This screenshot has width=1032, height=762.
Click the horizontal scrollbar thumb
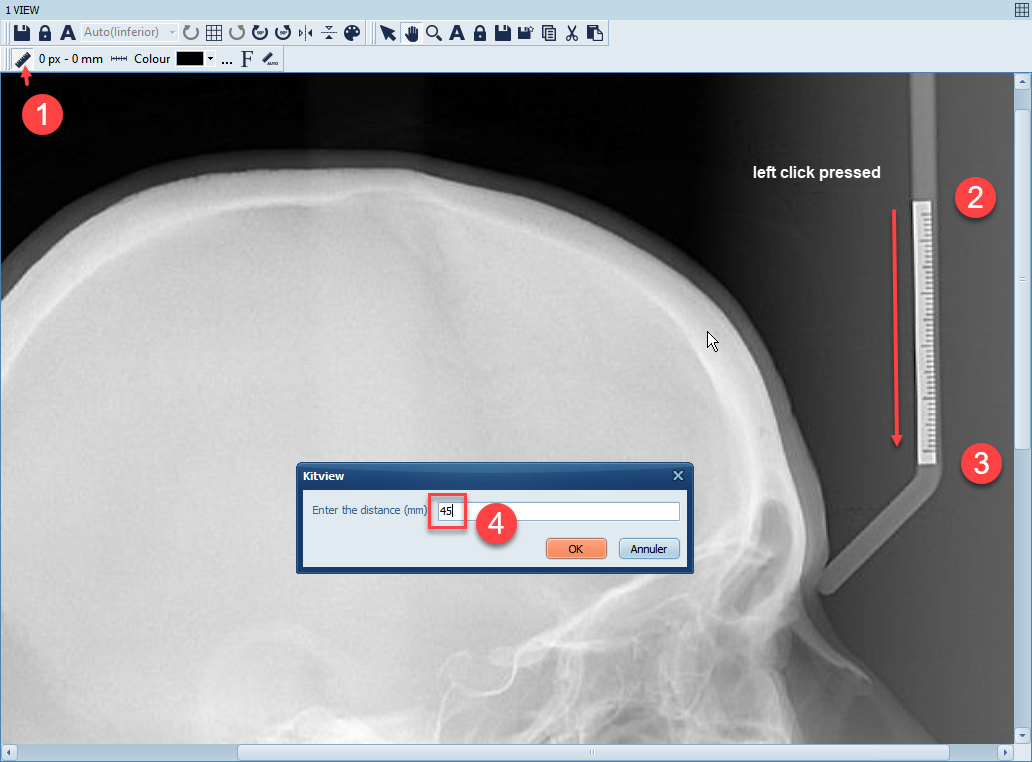(592, 752)
